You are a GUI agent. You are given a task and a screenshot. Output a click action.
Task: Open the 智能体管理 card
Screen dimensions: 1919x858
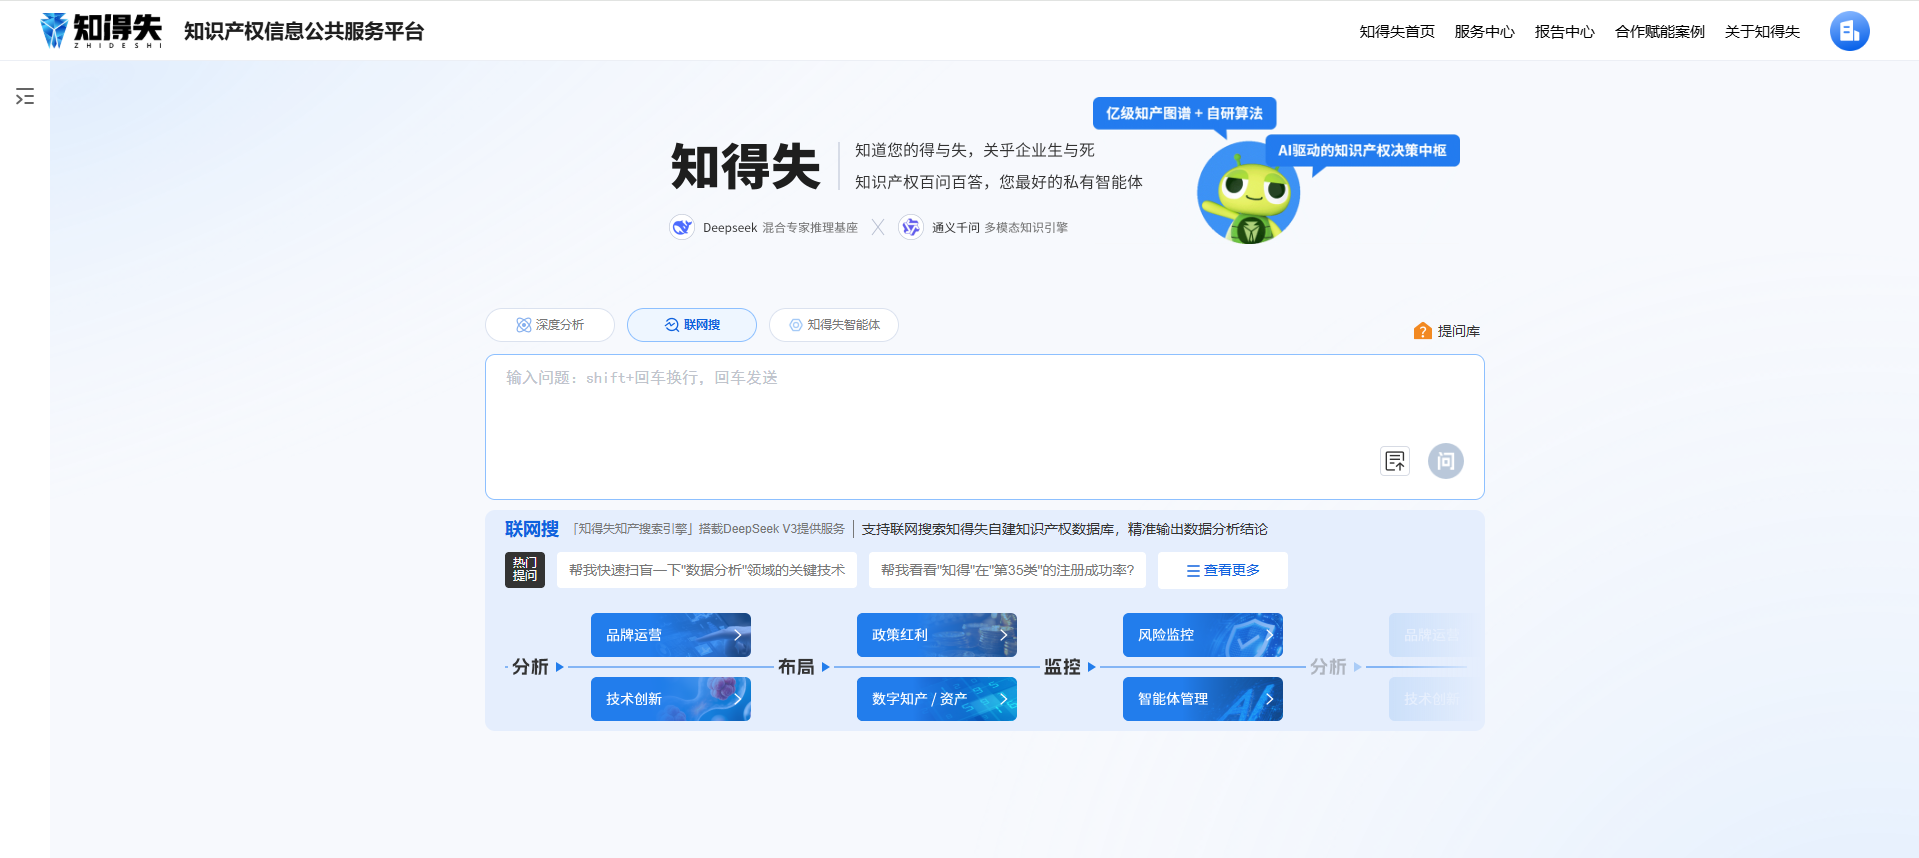coord(1203,699)
